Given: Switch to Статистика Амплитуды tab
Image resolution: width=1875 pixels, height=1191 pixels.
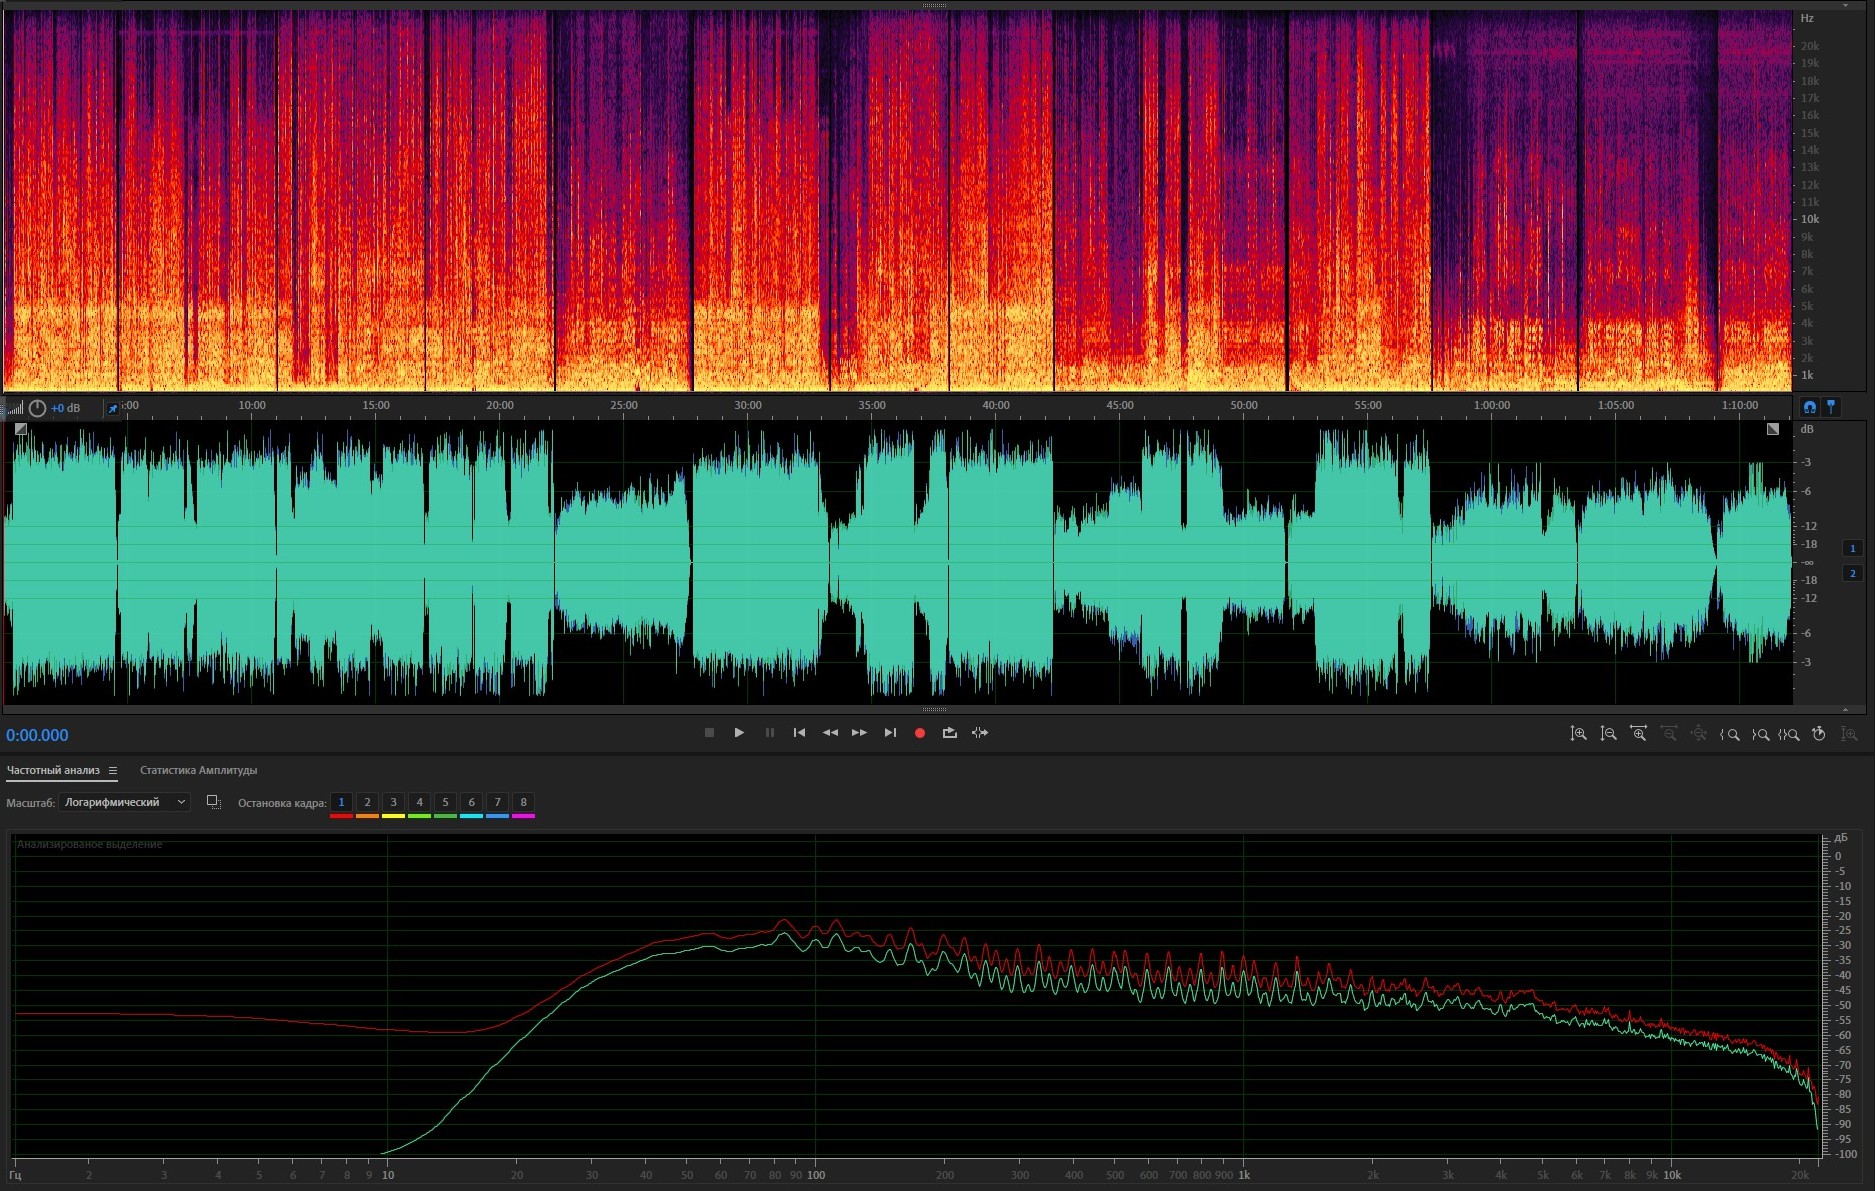Looking at the screenshot, I should [x=198, y=771].
